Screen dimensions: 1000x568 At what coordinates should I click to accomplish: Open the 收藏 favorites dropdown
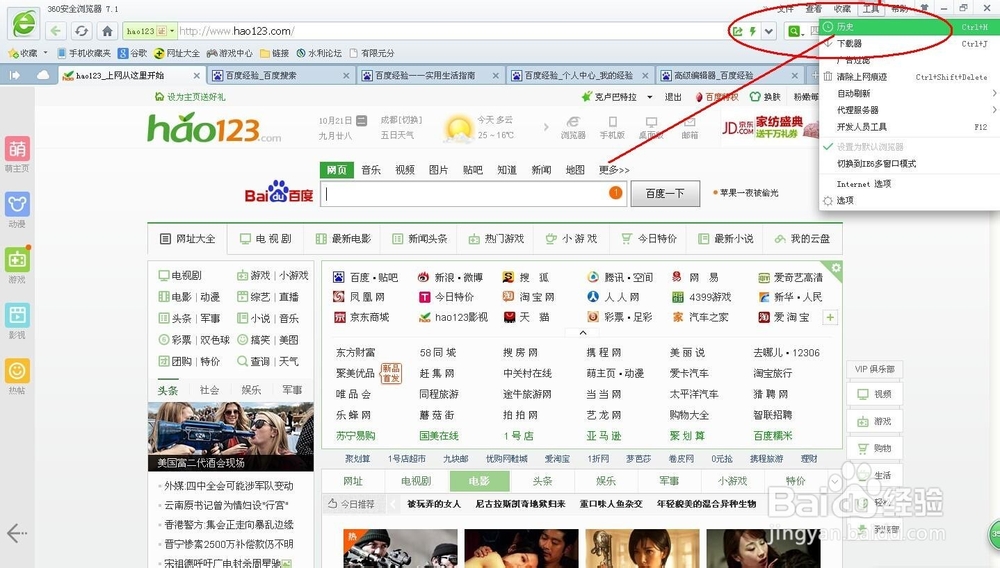(x=28, y=53)
